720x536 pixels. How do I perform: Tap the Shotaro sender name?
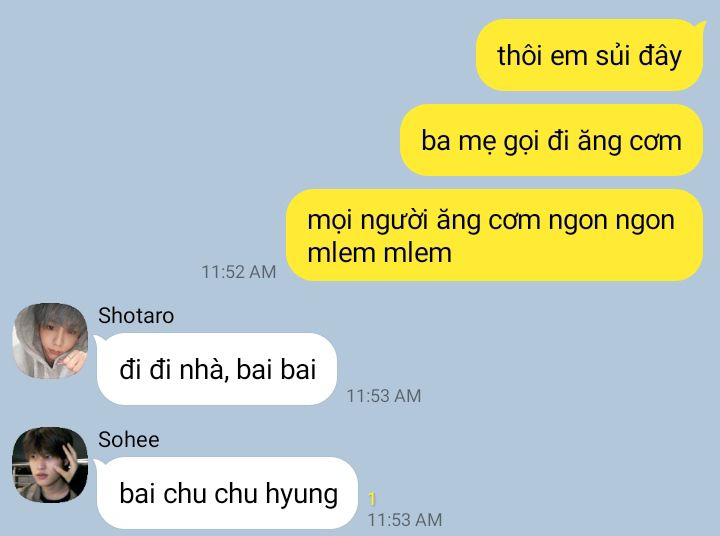[136, 316]
